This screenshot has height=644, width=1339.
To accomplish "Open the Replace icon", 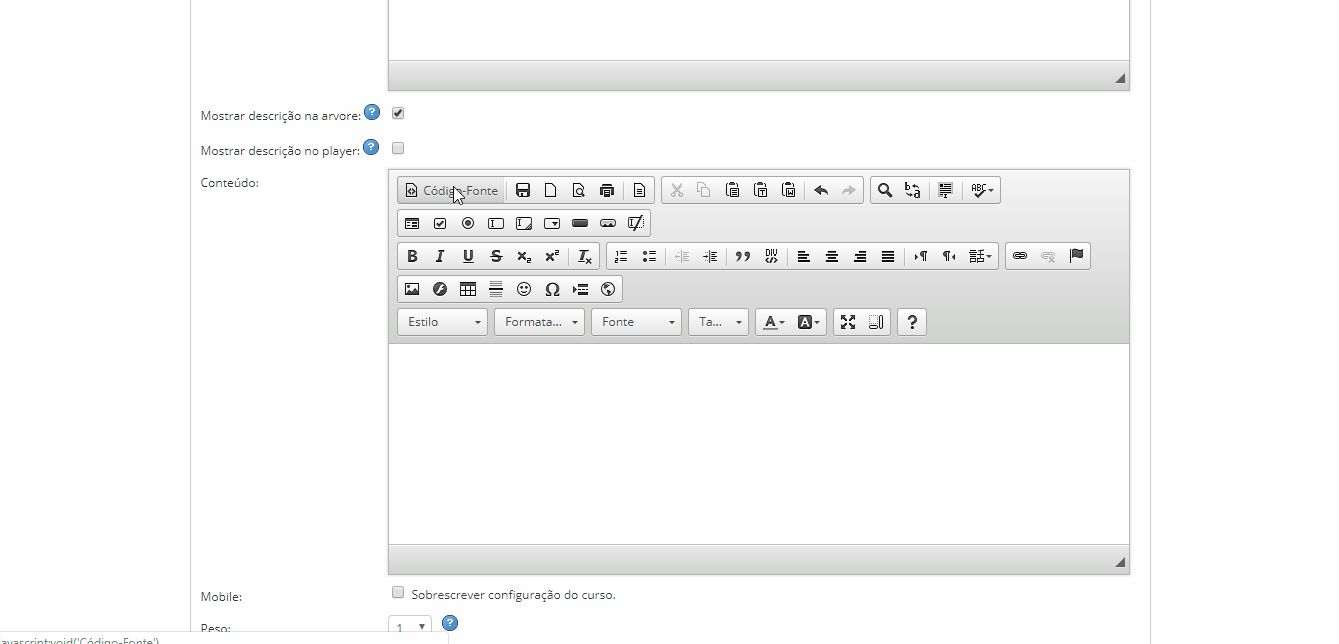I will [913, 190].
